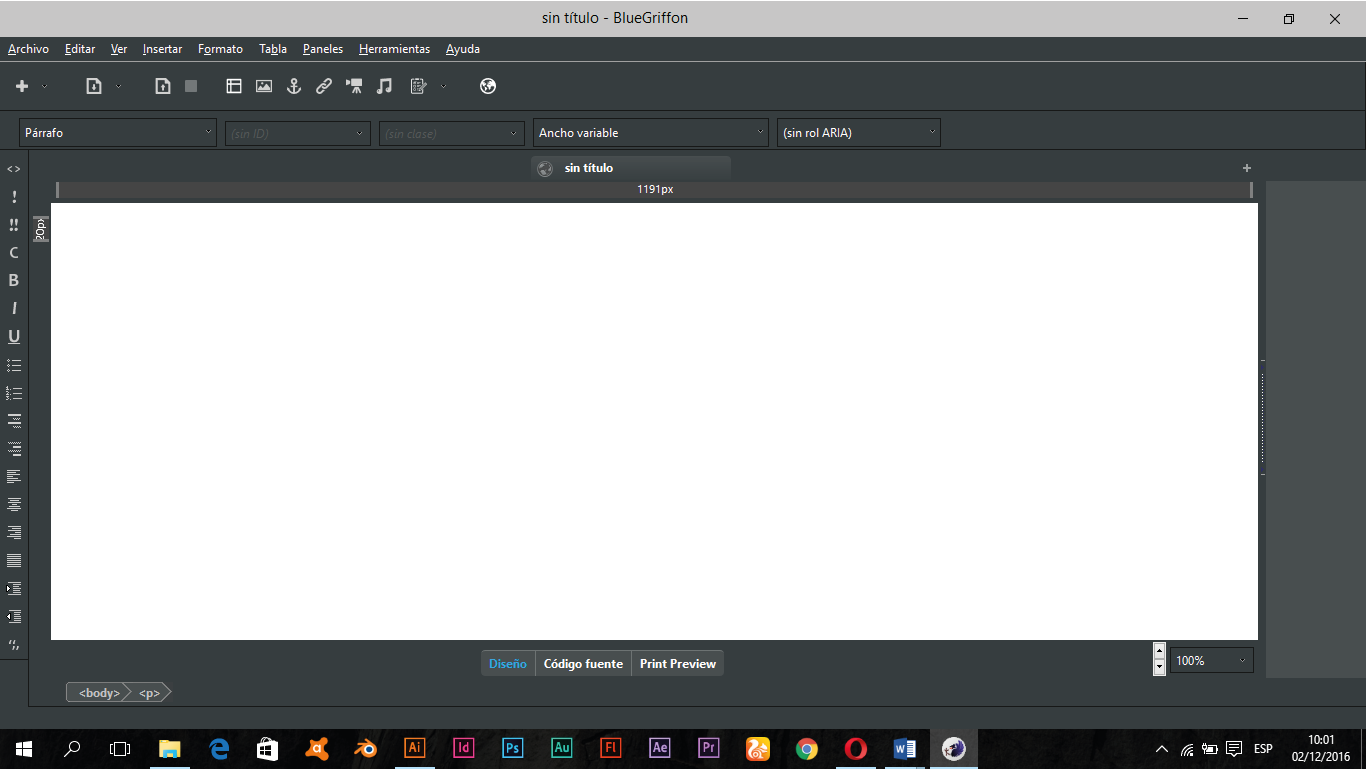Click the anchor icon in the toolbar
The height and width of the screenshot is (769, 1366).
point(294,87)
